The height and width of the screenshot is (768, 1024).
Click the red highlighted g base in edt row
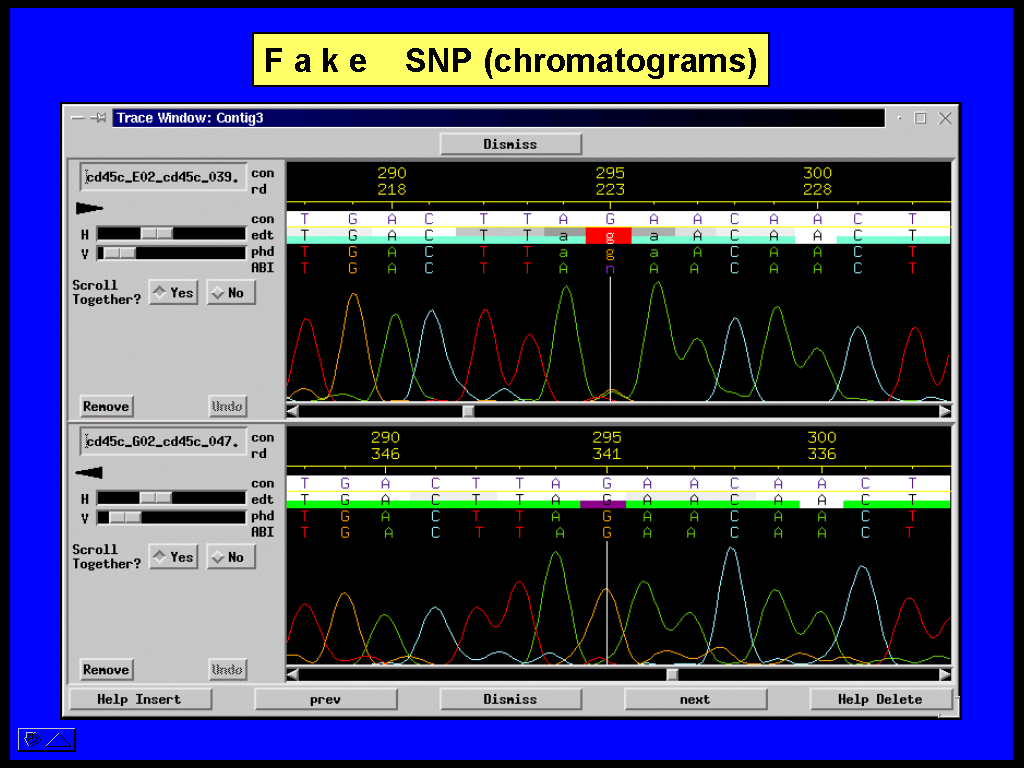coord(608,236)
